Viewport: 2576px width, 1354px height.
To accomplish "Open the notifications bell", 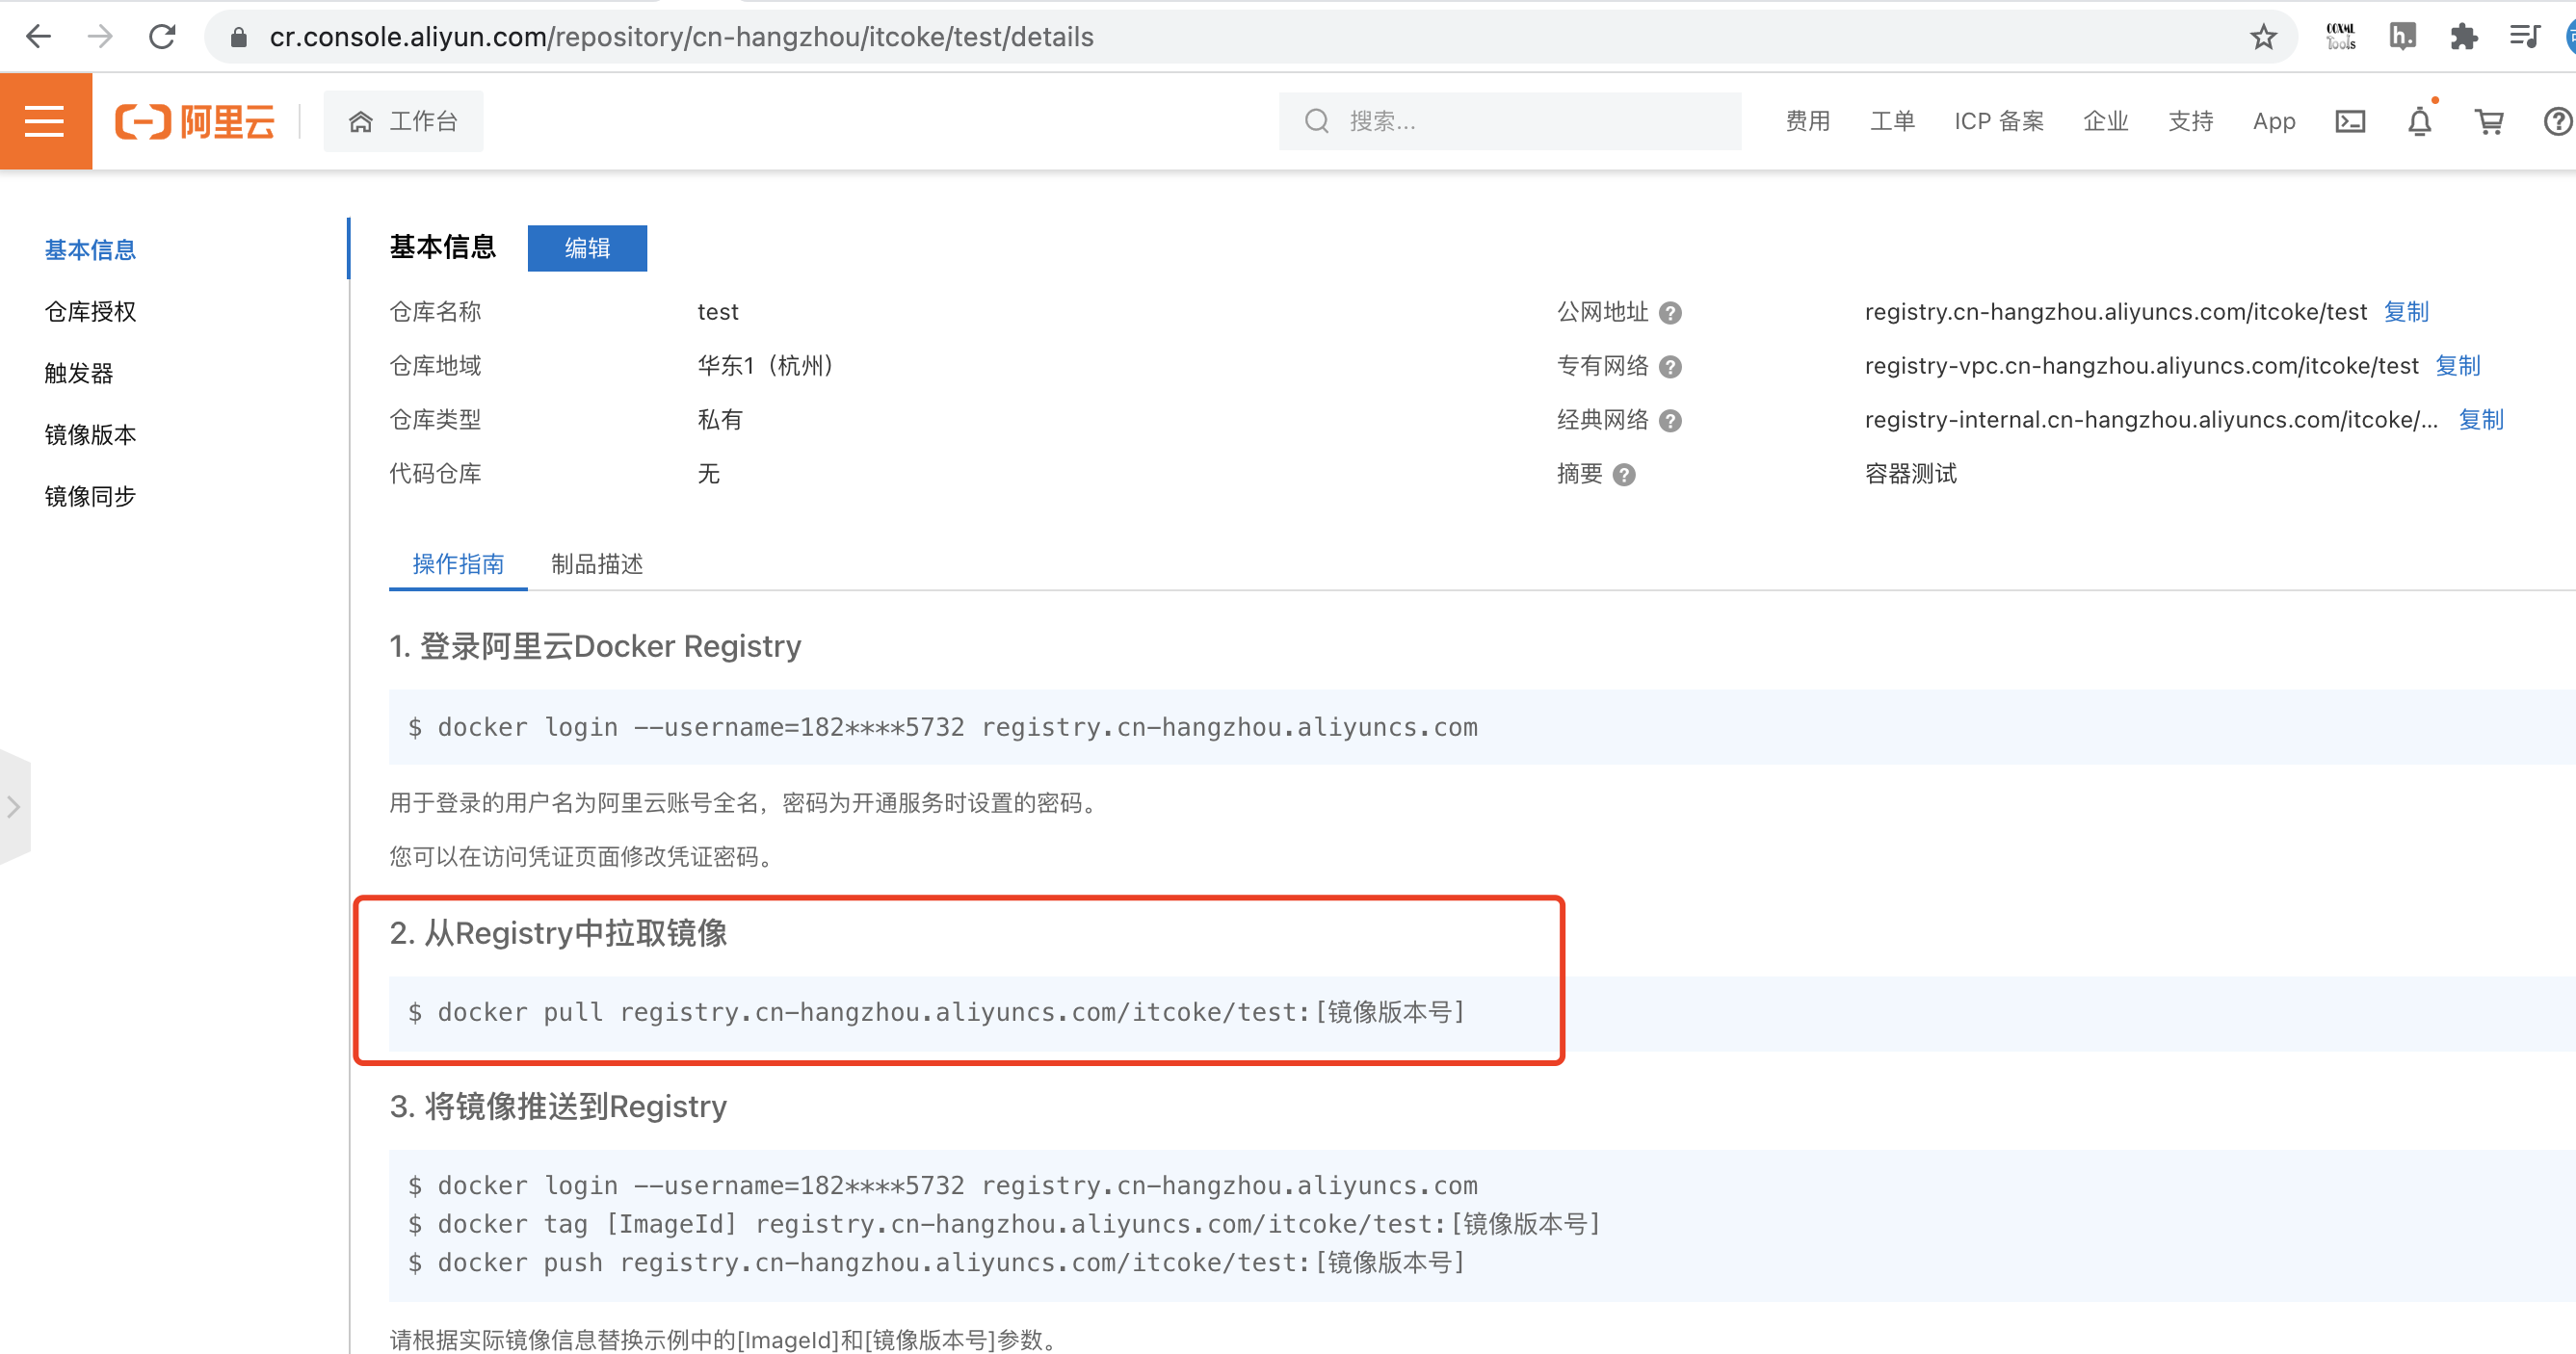I will point(2419,121).
